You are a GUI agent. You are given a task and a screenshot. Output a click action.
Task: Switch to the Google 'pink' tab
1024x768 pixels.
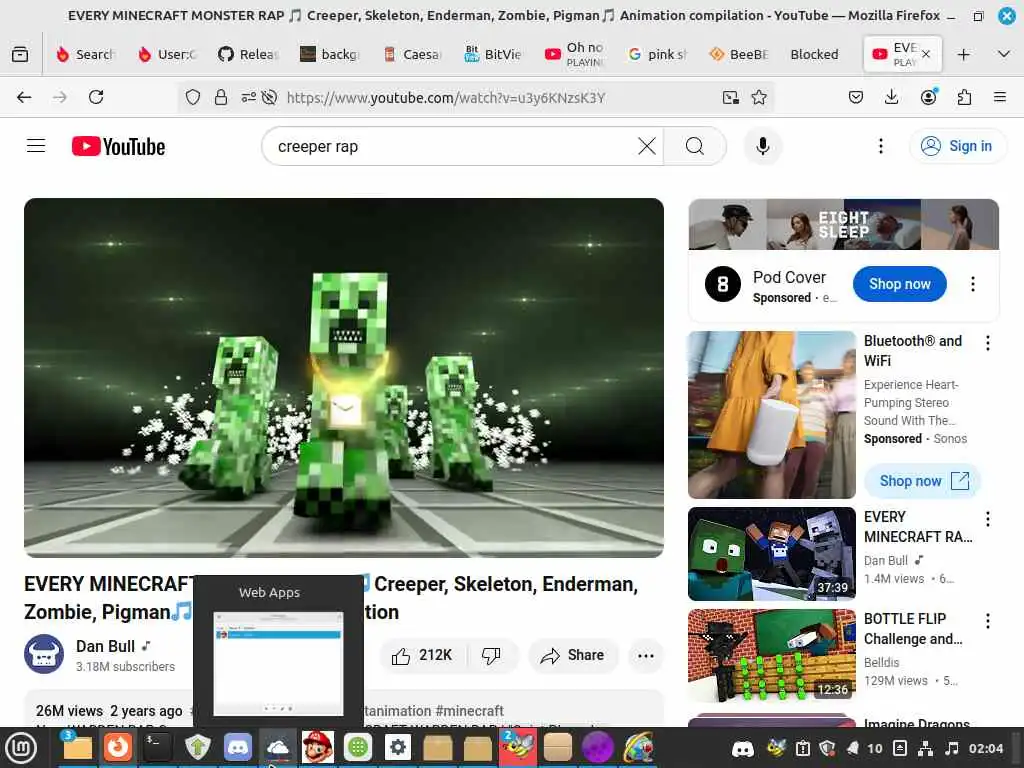(656, 54)
